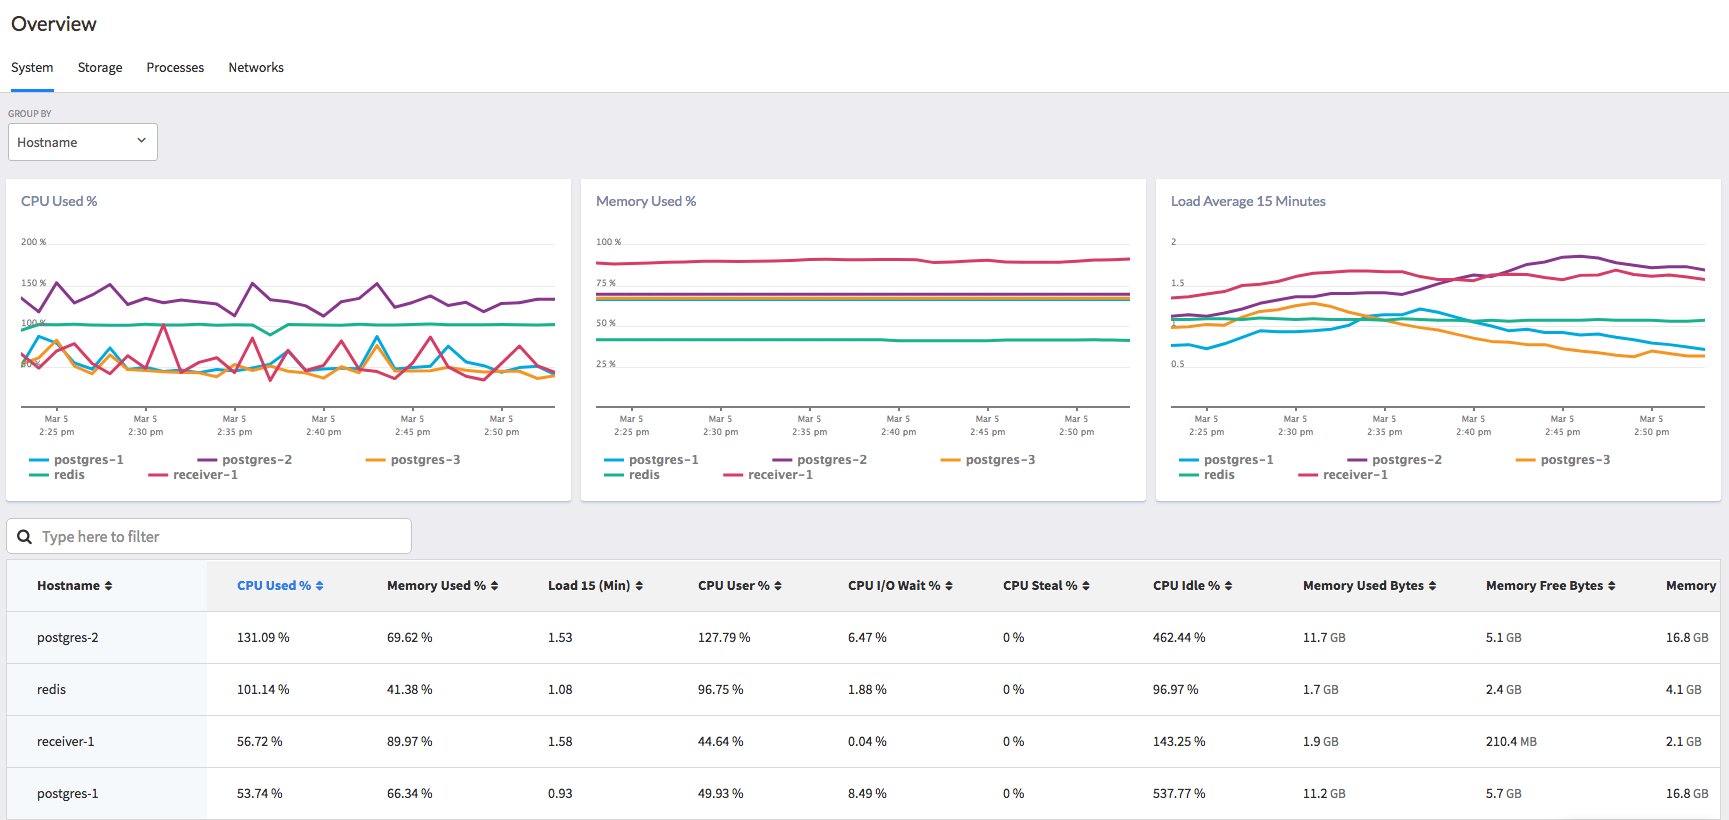Open the postgres-2 host row

click(x=68, y=638)
